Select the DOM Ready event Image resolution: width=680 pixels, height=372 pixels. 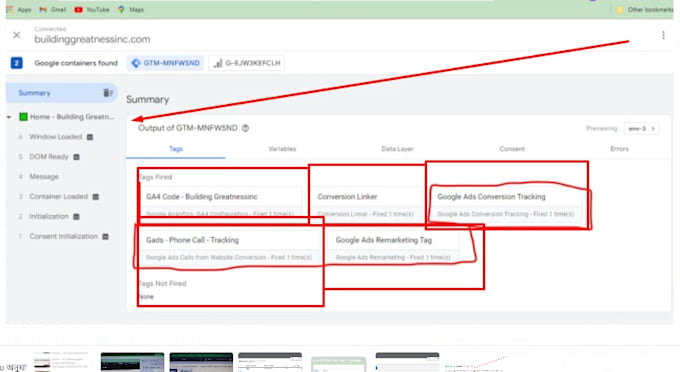click(x=49, y=157)
